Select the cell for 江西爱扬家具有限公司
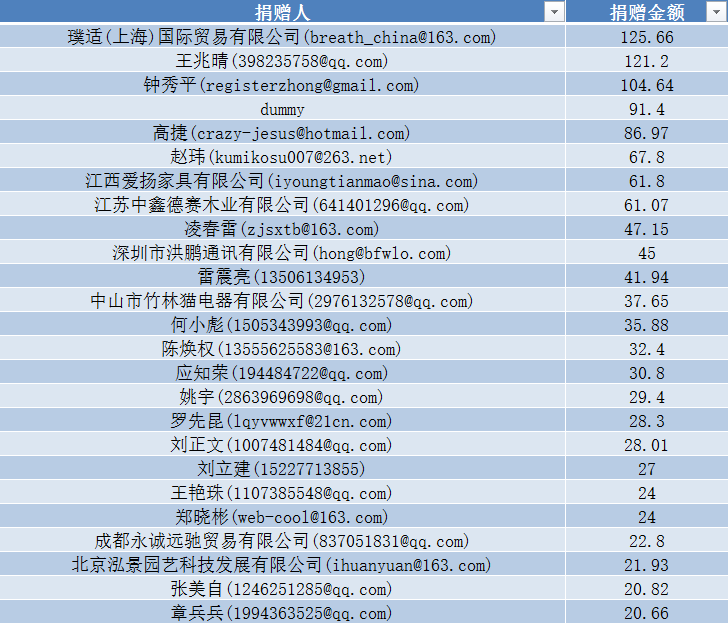Viewport: 728px width, 623px height. 282,181
